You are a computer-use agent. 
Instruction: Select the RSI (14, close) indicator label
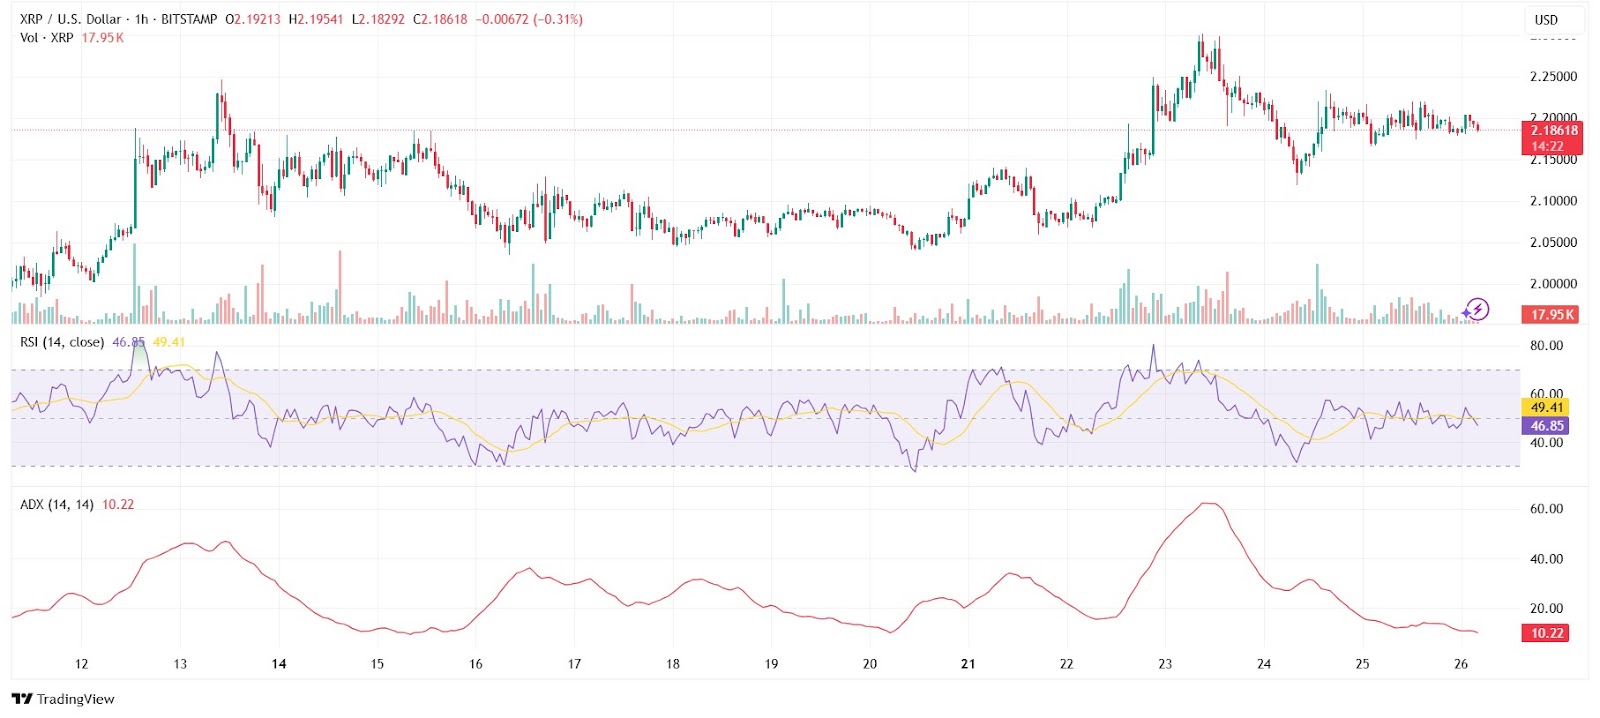coord(62,342)
